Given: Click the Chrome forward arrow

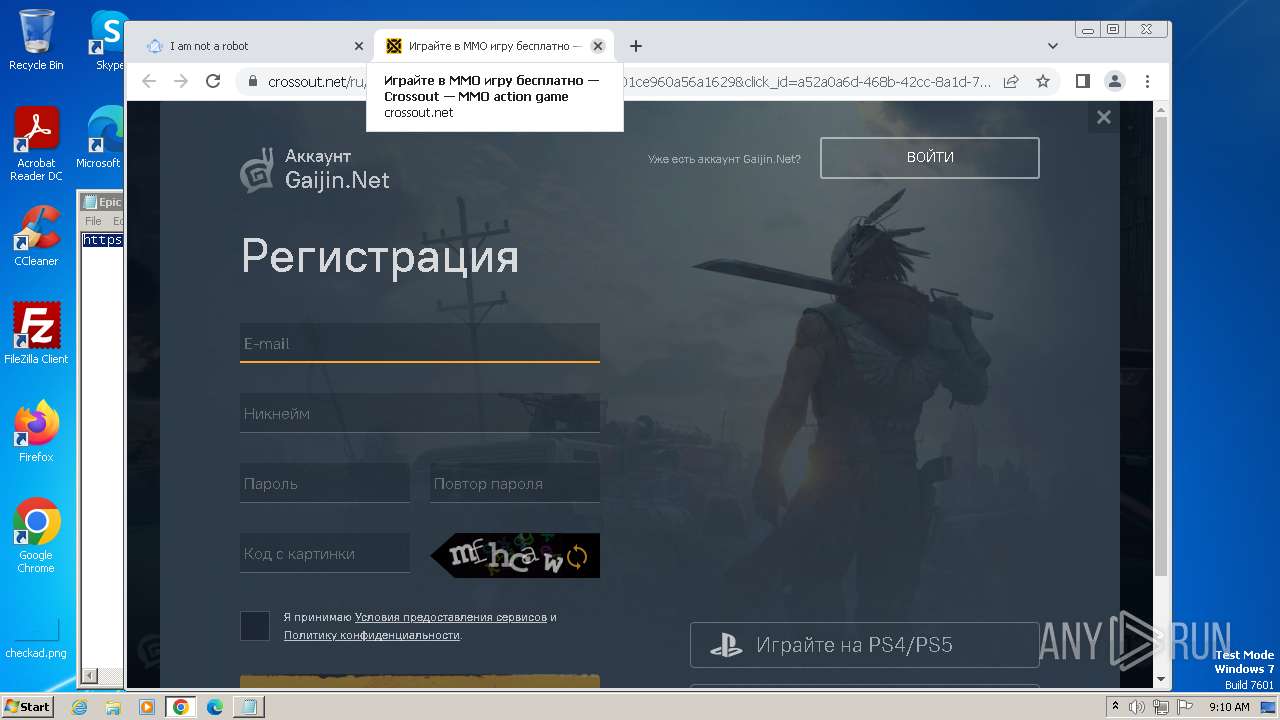Looking at the screenshot, I should coord(181,81).
